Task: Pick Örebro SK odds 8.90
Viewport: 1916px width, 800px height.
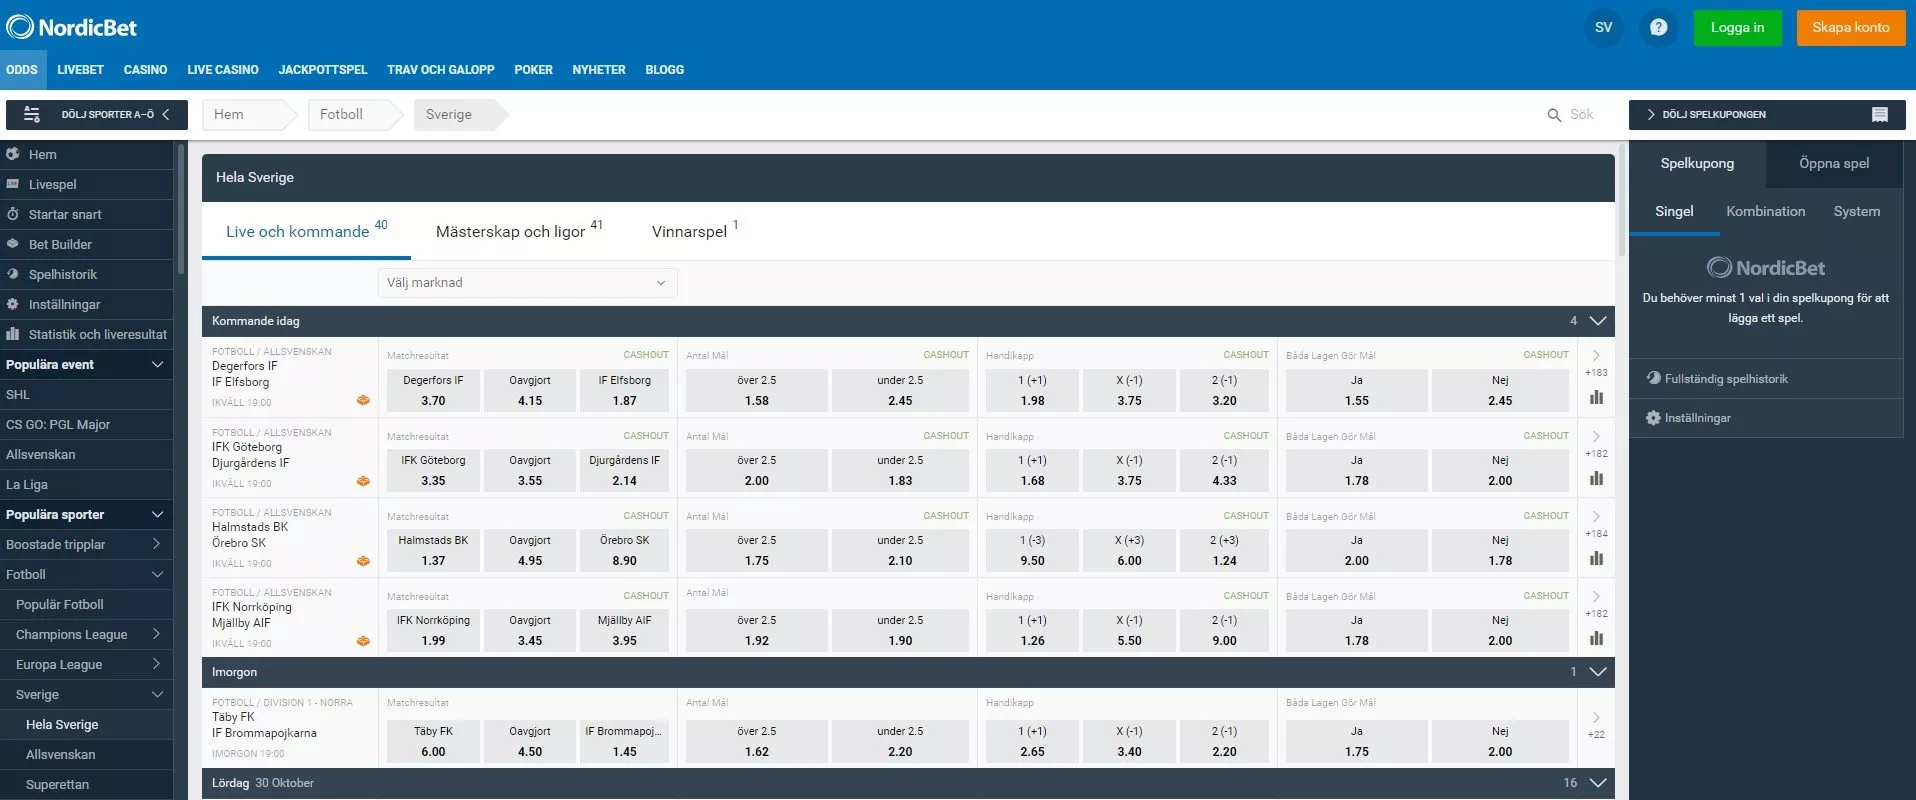Action: (x=624, y=551)
